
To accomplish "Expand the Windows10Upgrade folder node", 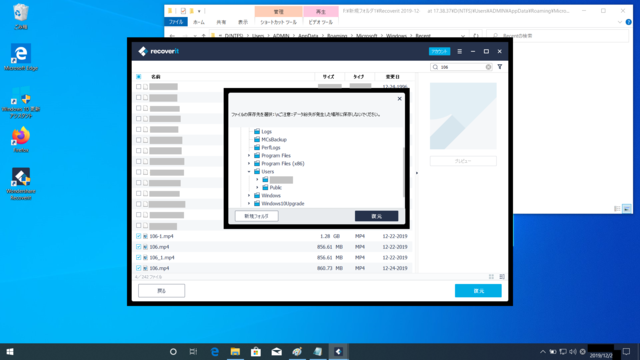I will point(249,204).
